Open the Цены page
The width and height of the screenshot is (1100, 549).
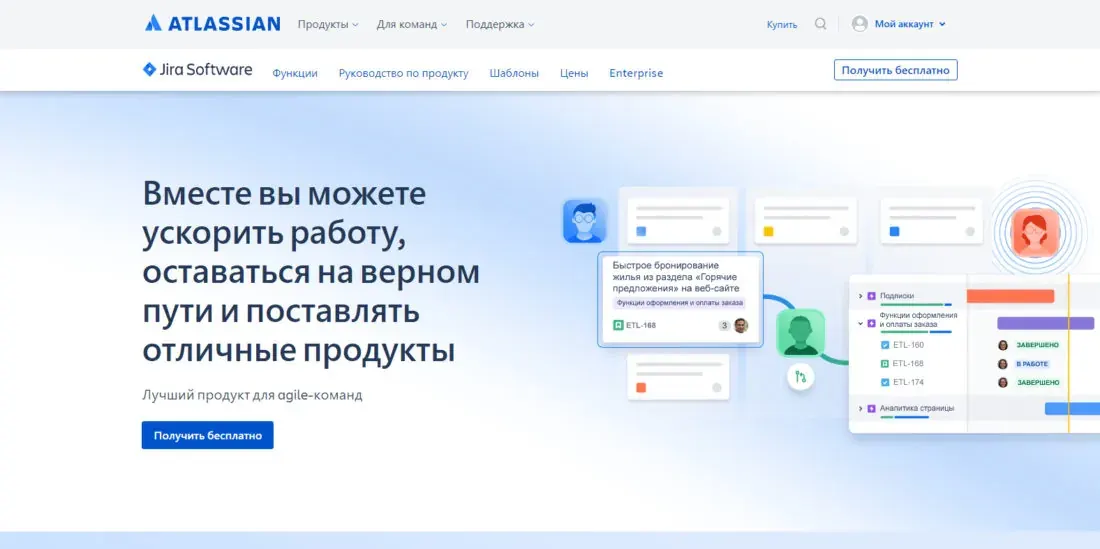pos(574,73)
